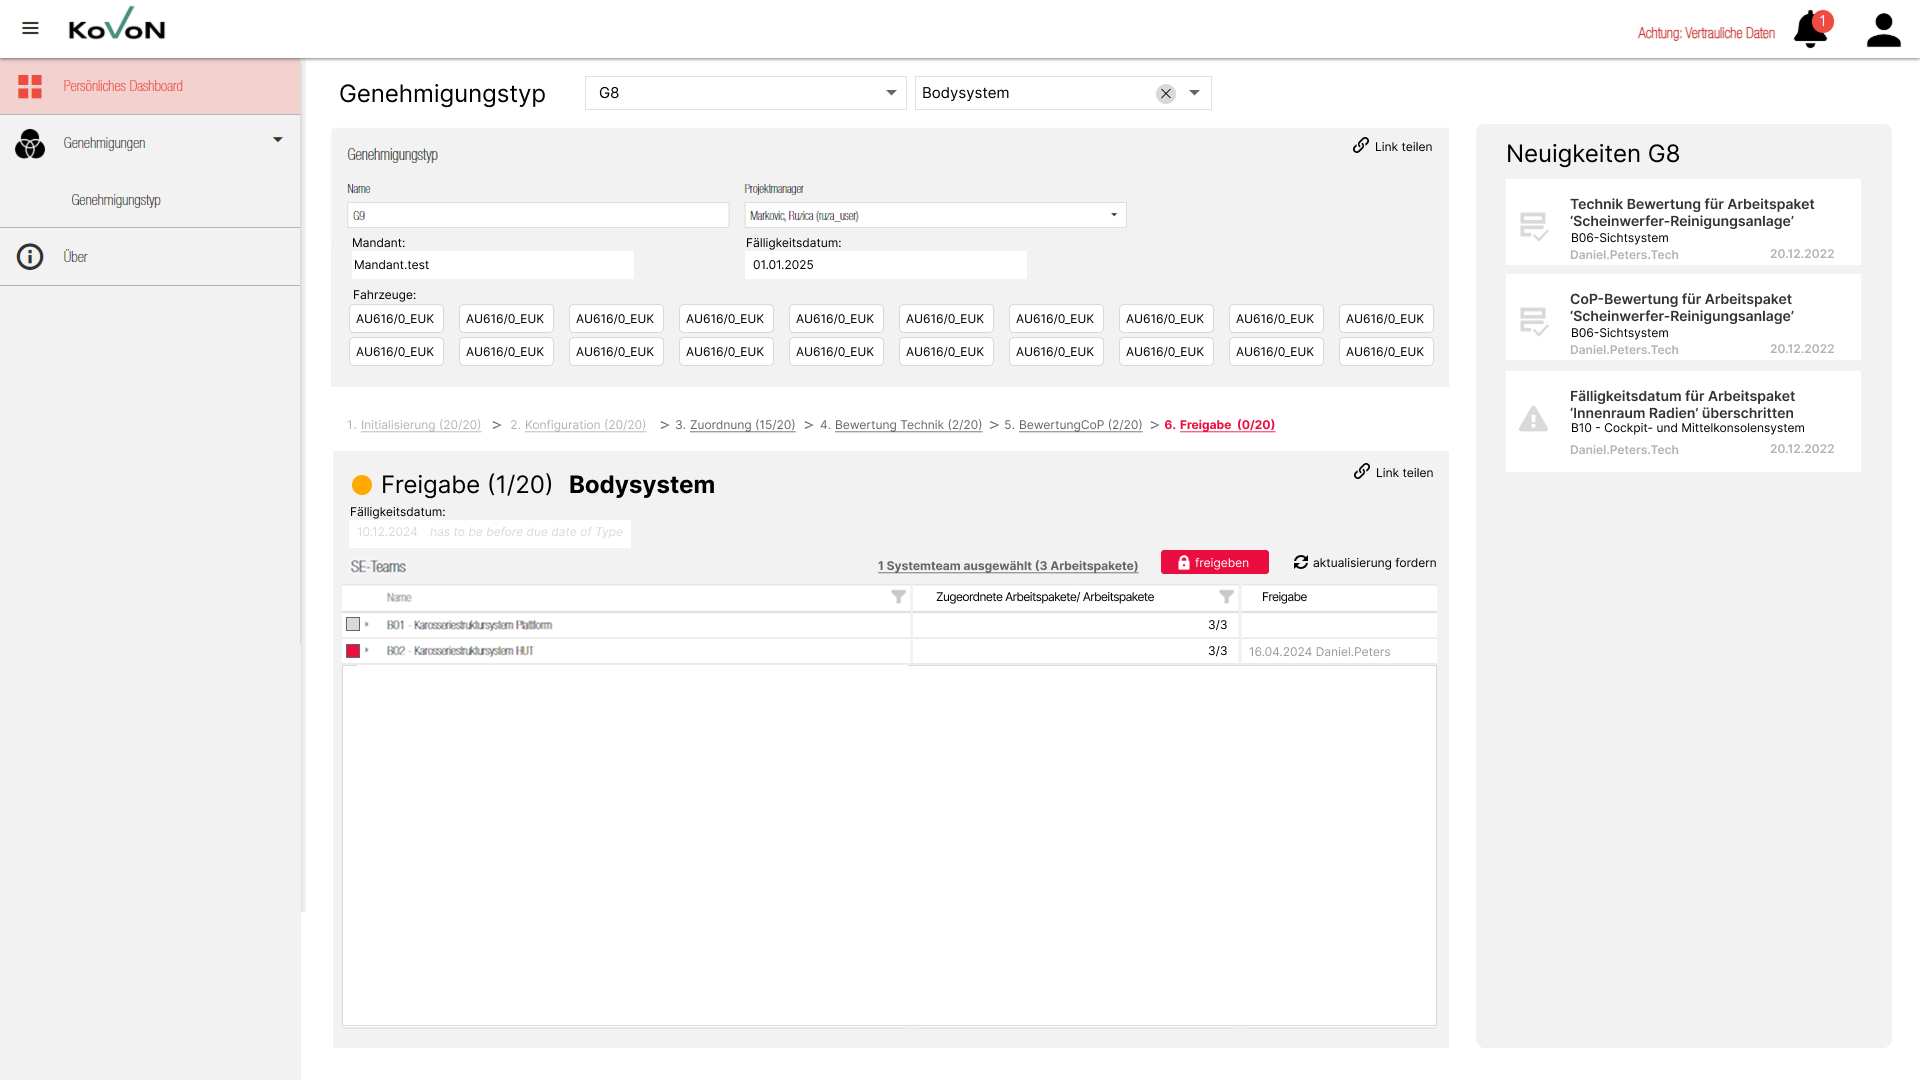Click the Arbeitspakete column filter icon
The height and width of the screenshot is (1080, 1920).
[1226, 597]
